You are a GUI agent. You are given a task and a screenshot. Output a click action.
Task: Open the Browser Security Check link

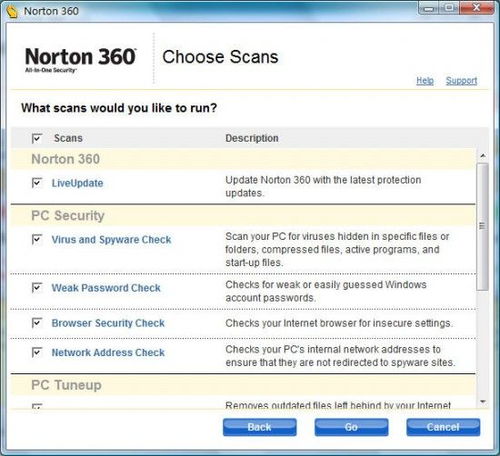108,323
